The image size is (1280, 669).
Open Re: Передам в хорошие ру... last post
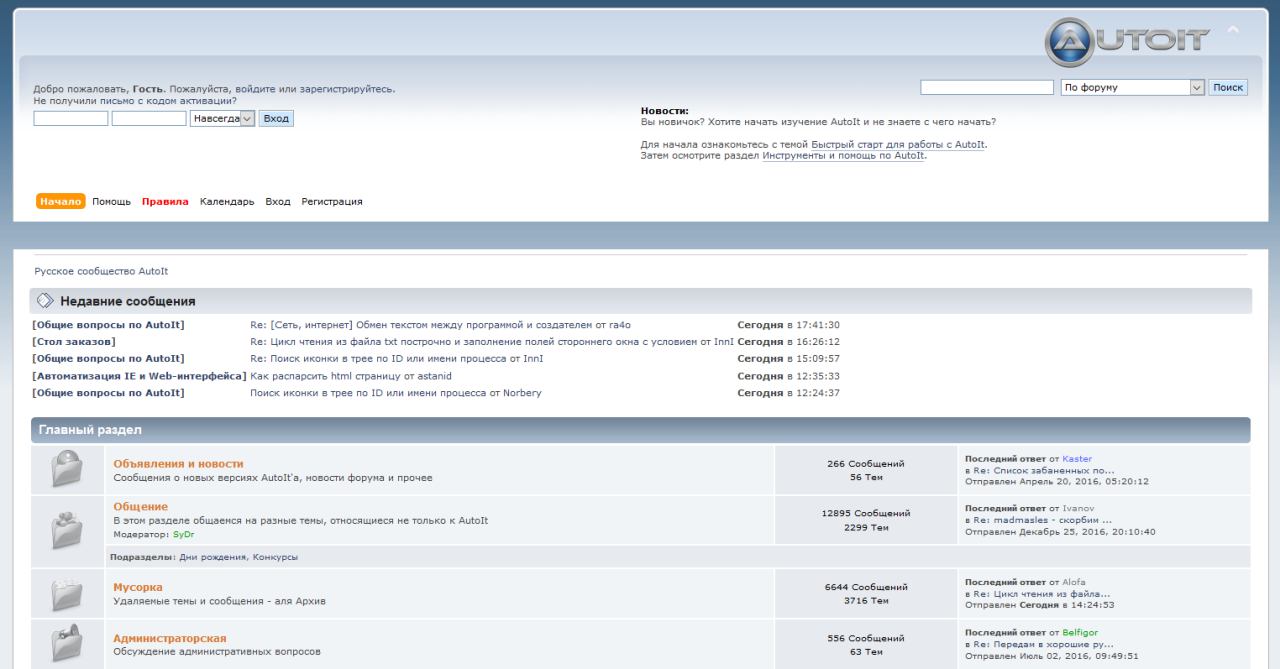(1042, 644)
